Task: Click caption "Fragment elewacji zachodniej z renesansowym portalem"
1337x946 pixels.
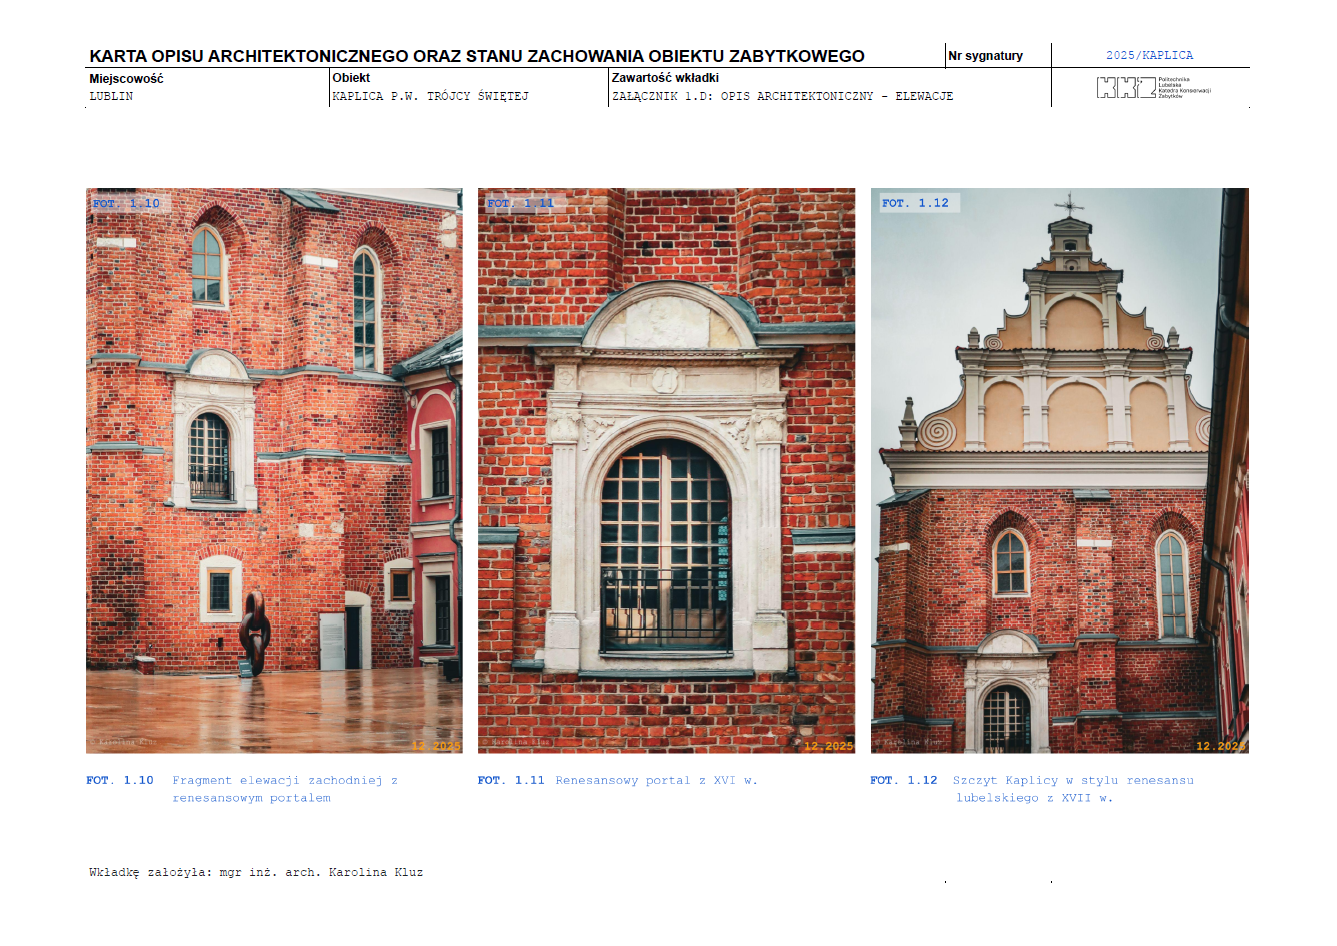Action: click(x=285, y=789)
